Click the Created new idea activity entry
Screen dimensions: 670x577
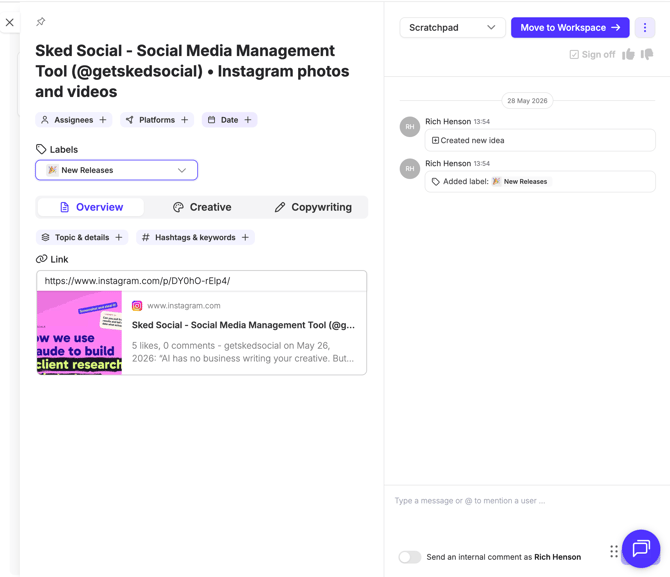coord(540,140)
